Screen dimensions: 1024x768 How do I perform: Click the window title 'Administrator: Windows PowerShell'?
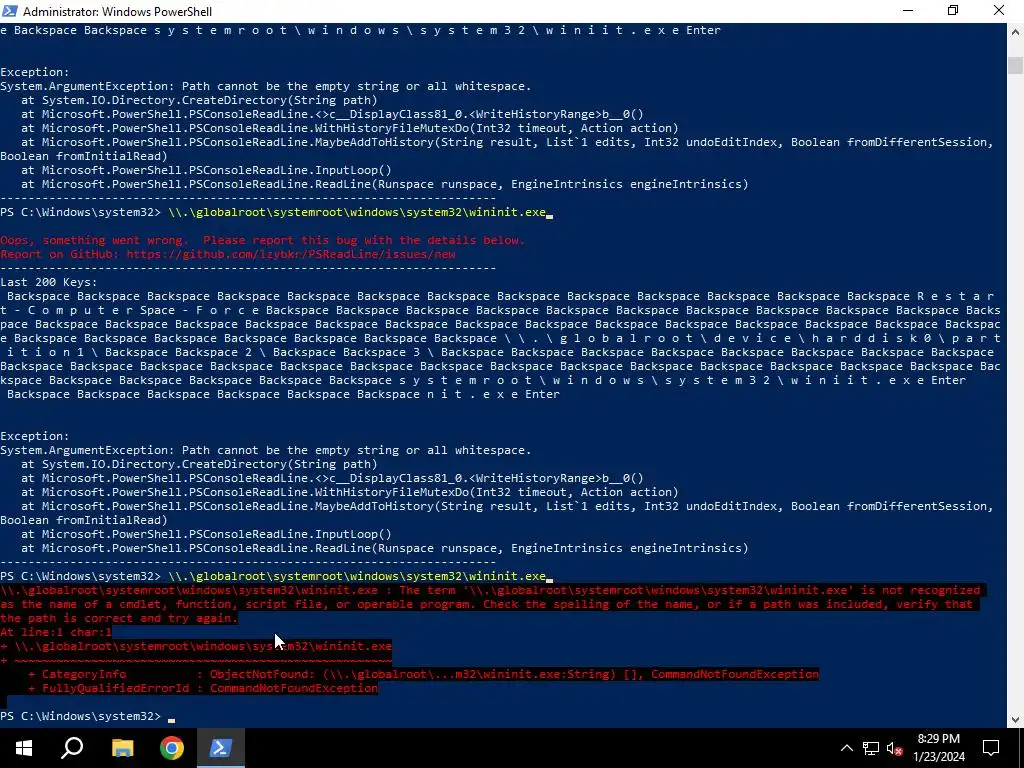(117, 11)
